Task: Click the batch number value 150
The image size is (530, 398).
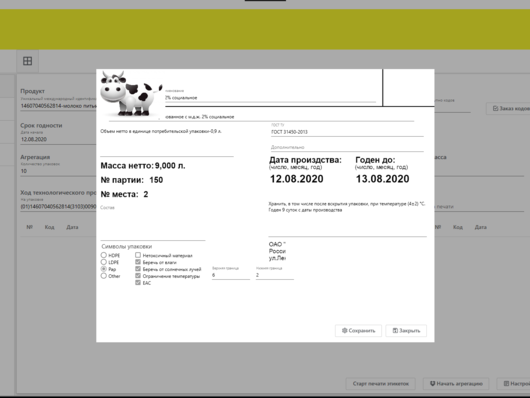Action: (156, 180)
